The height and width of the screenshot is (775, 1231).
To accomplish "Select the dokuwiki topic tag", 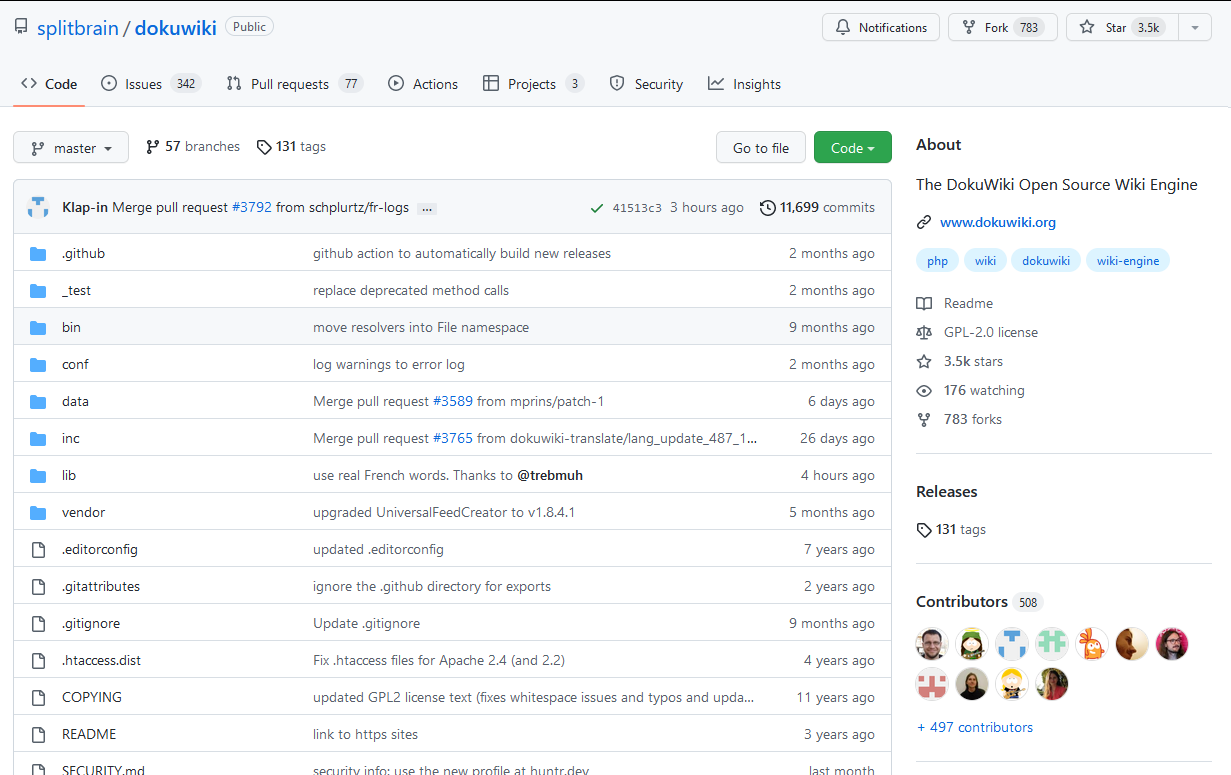I will [x=1046, y=261].
